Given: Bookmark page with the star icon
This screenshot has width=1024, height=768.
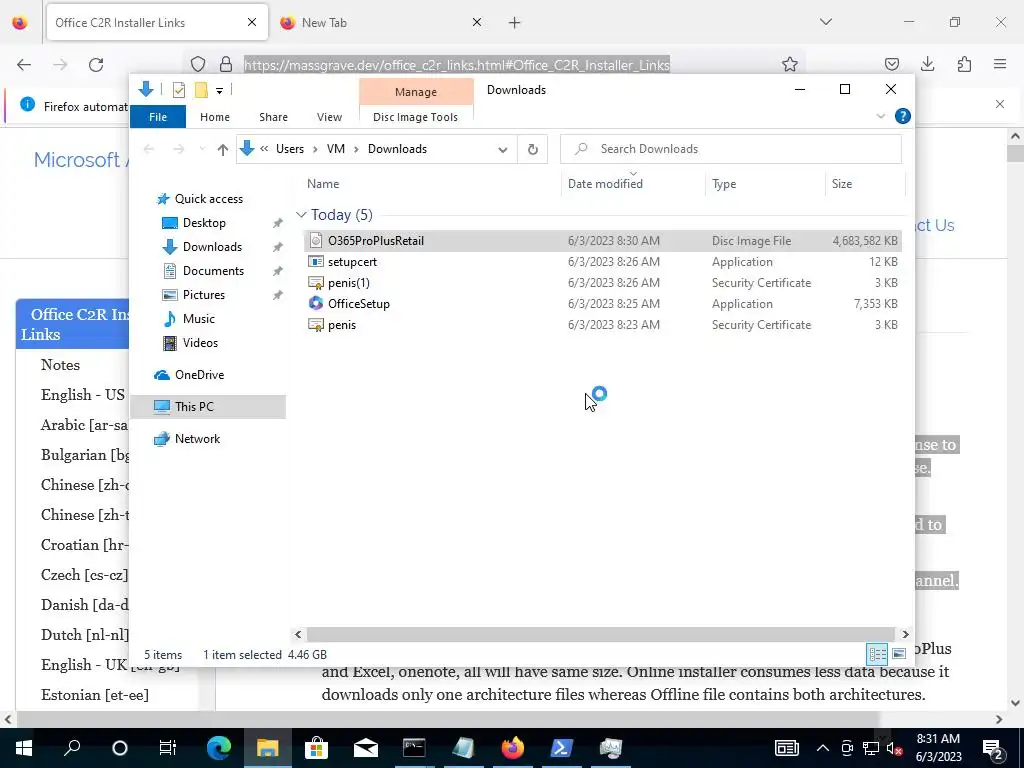Looking at the screenshot, I should [x=790, y=64].
